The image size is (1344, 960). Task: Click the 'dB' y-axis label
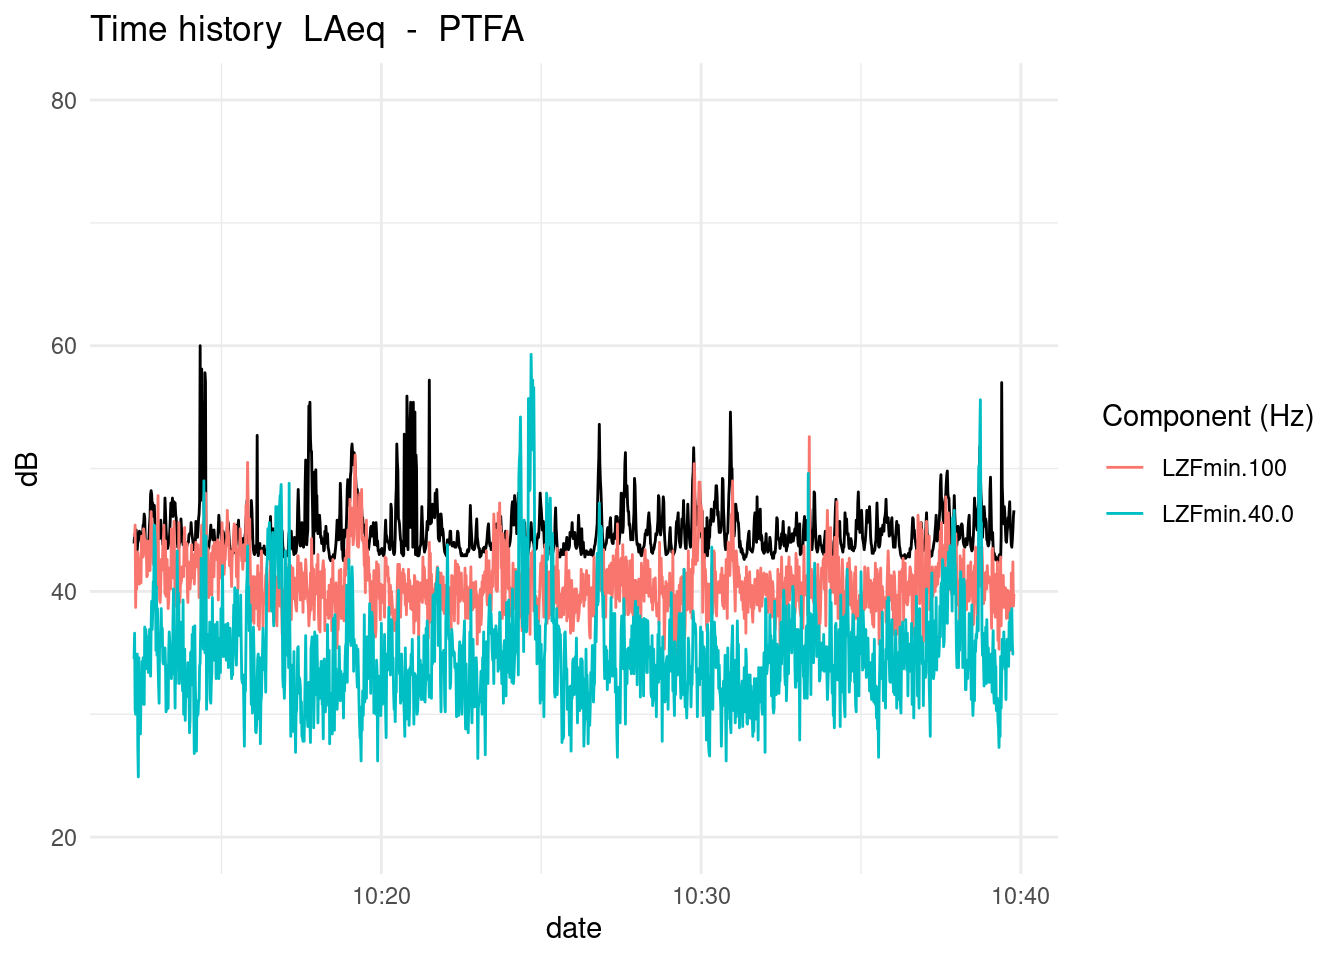29,468
